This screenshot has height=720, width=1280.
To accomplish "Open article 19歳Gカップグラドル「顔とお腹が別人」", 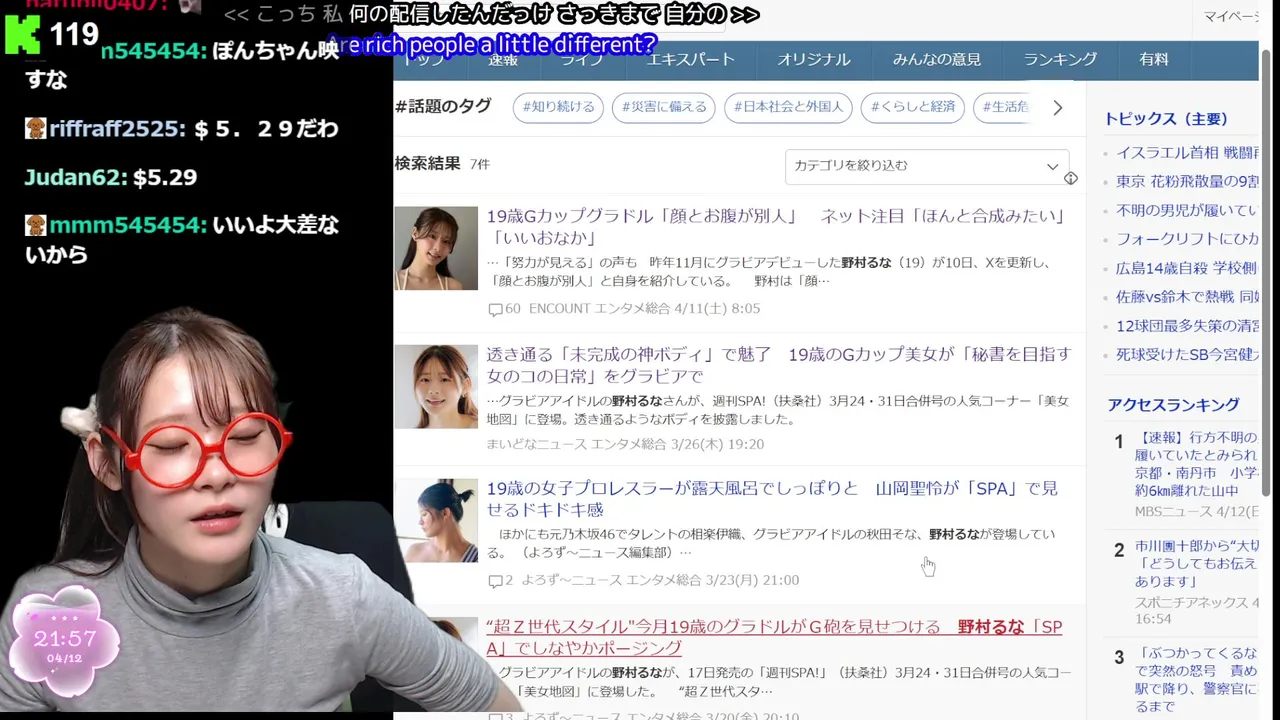I will coord(778,226).
